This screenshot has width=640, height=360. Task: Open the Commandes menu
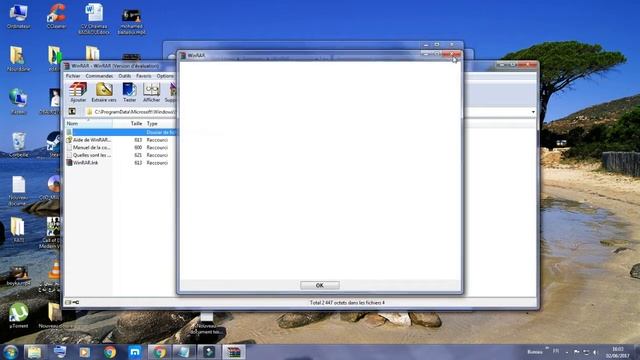(99, 76)
